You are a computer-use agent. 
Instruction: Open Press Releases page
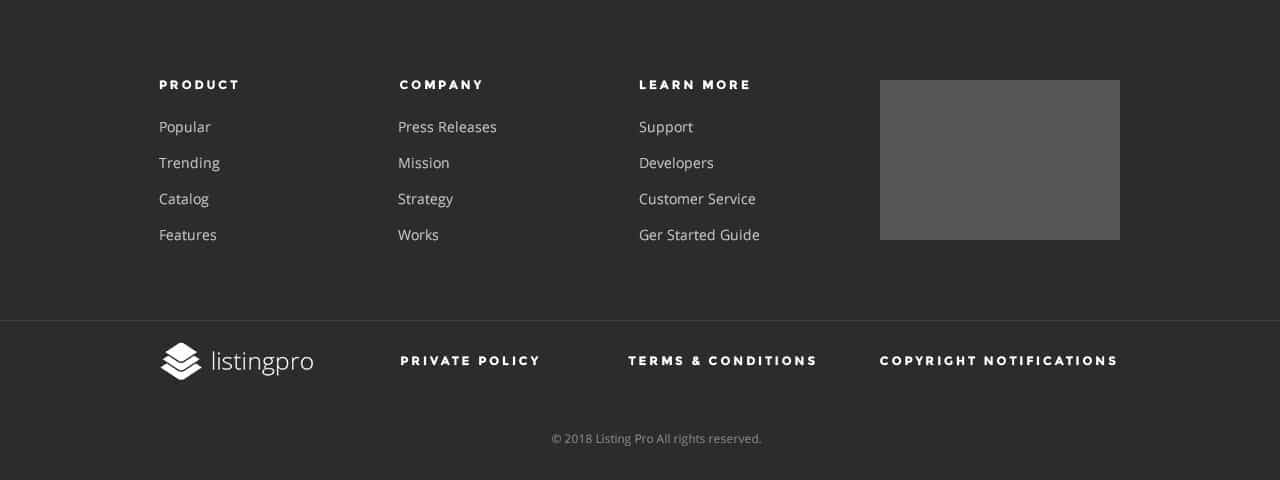click(447, 127)
